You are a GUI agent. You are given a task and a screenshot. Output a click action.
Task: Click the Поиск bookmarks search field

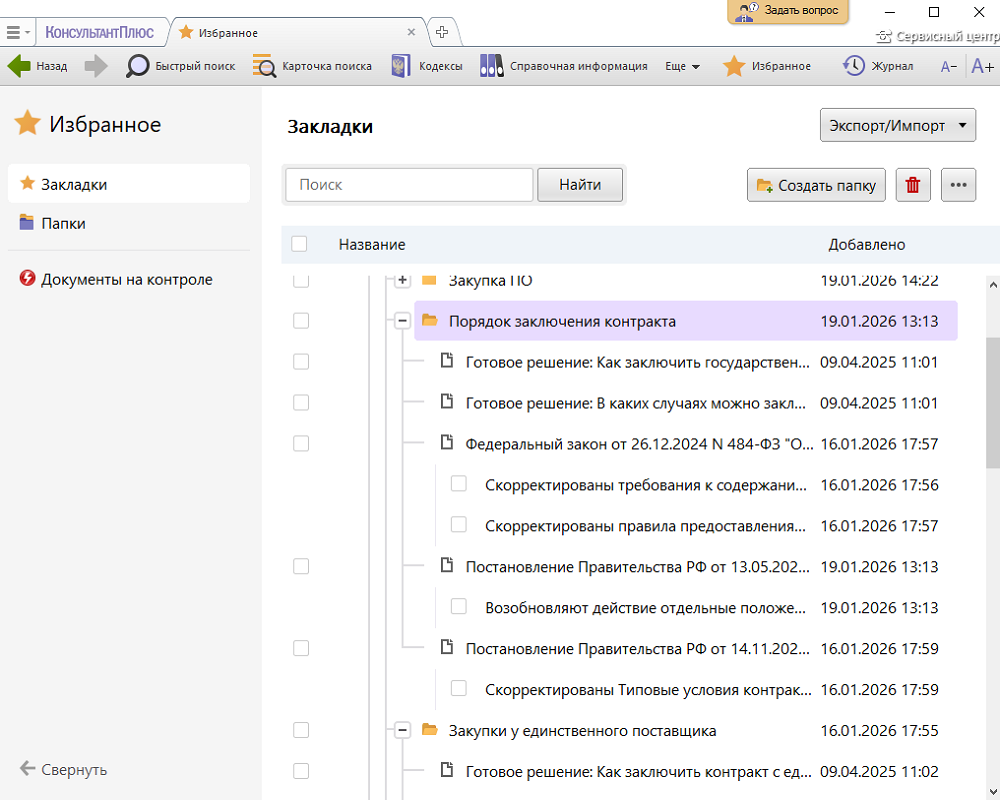(x=409, y=185)
